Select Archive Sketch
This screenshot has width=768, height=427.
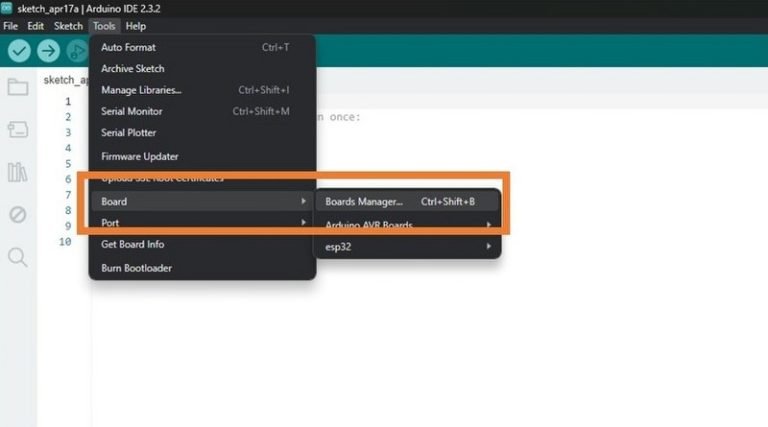point(202,69)
